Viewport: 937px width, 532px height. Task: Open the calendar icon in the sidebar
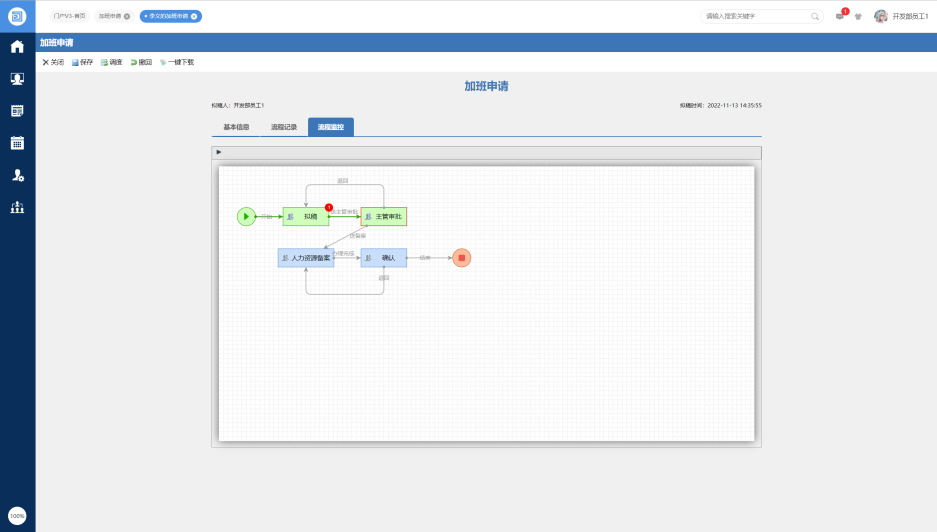tap(17, 143)
